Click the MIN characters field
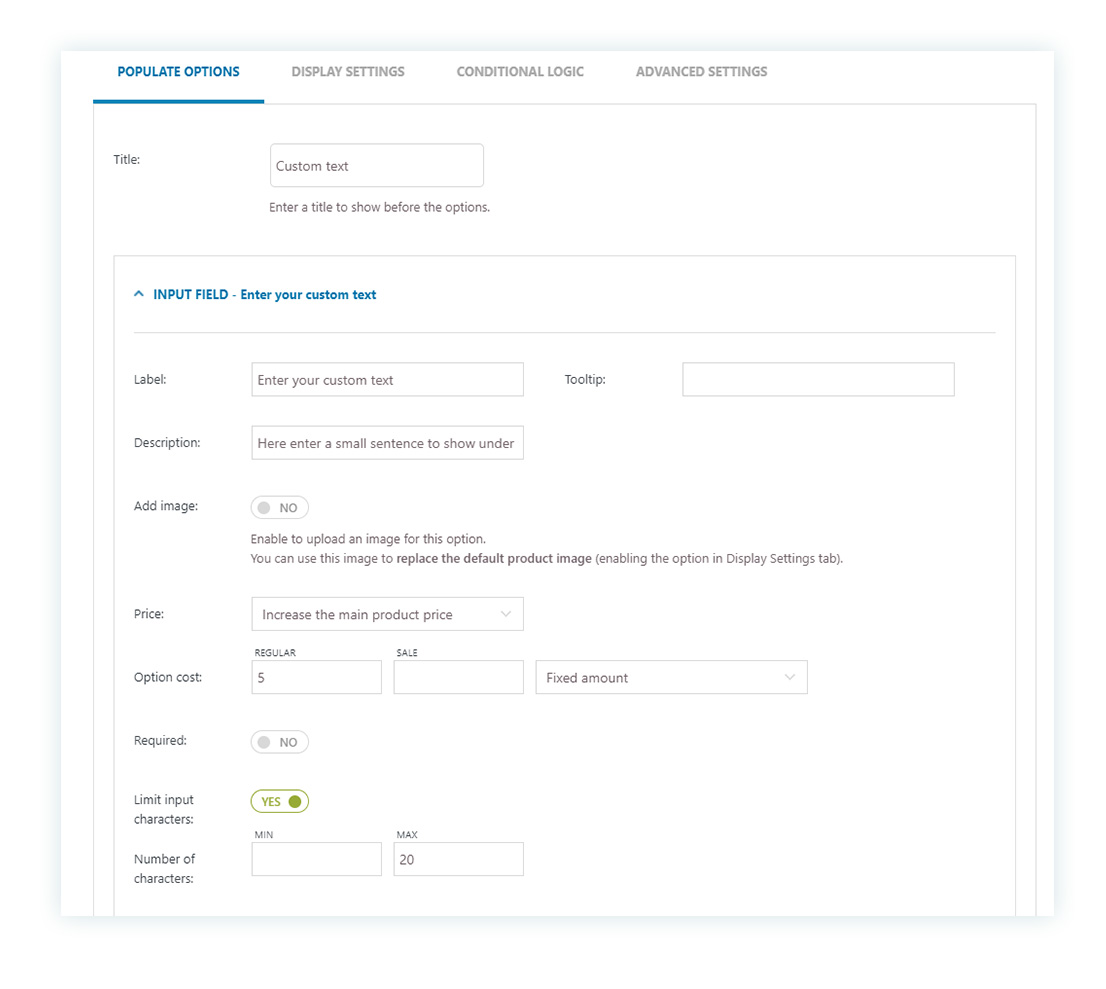The image size is (1106, 989). (x=316, y=858)
